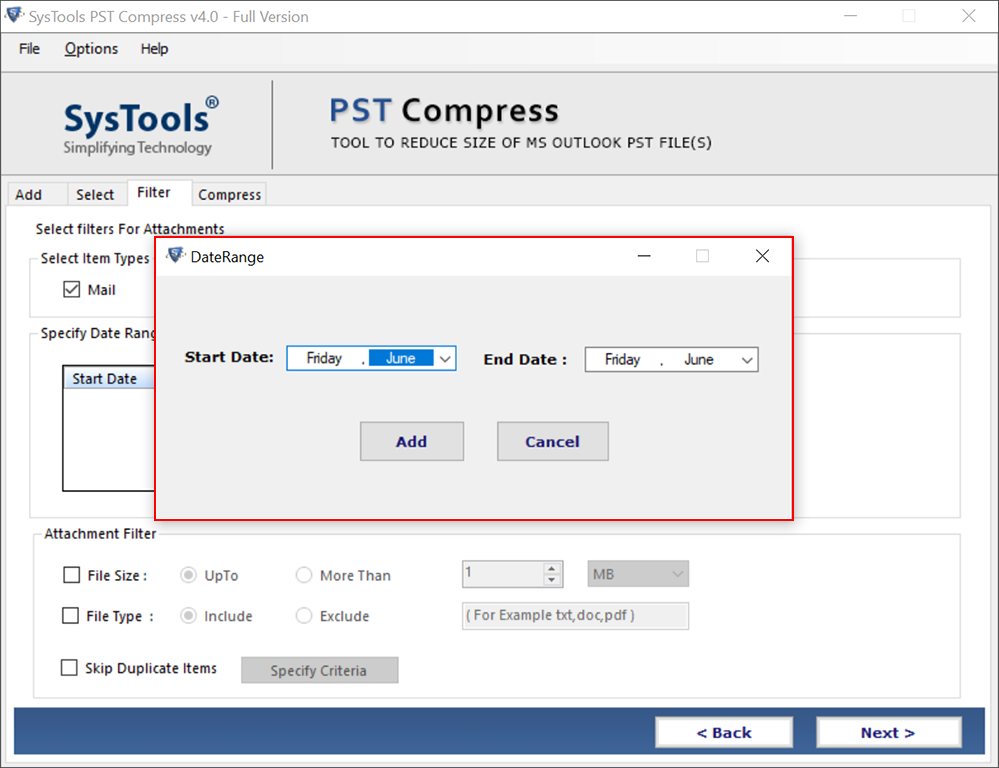This screenshot has width=999, height=768.
Task: Click the Specify Criteria button
Action: click(x=319, y=670)
